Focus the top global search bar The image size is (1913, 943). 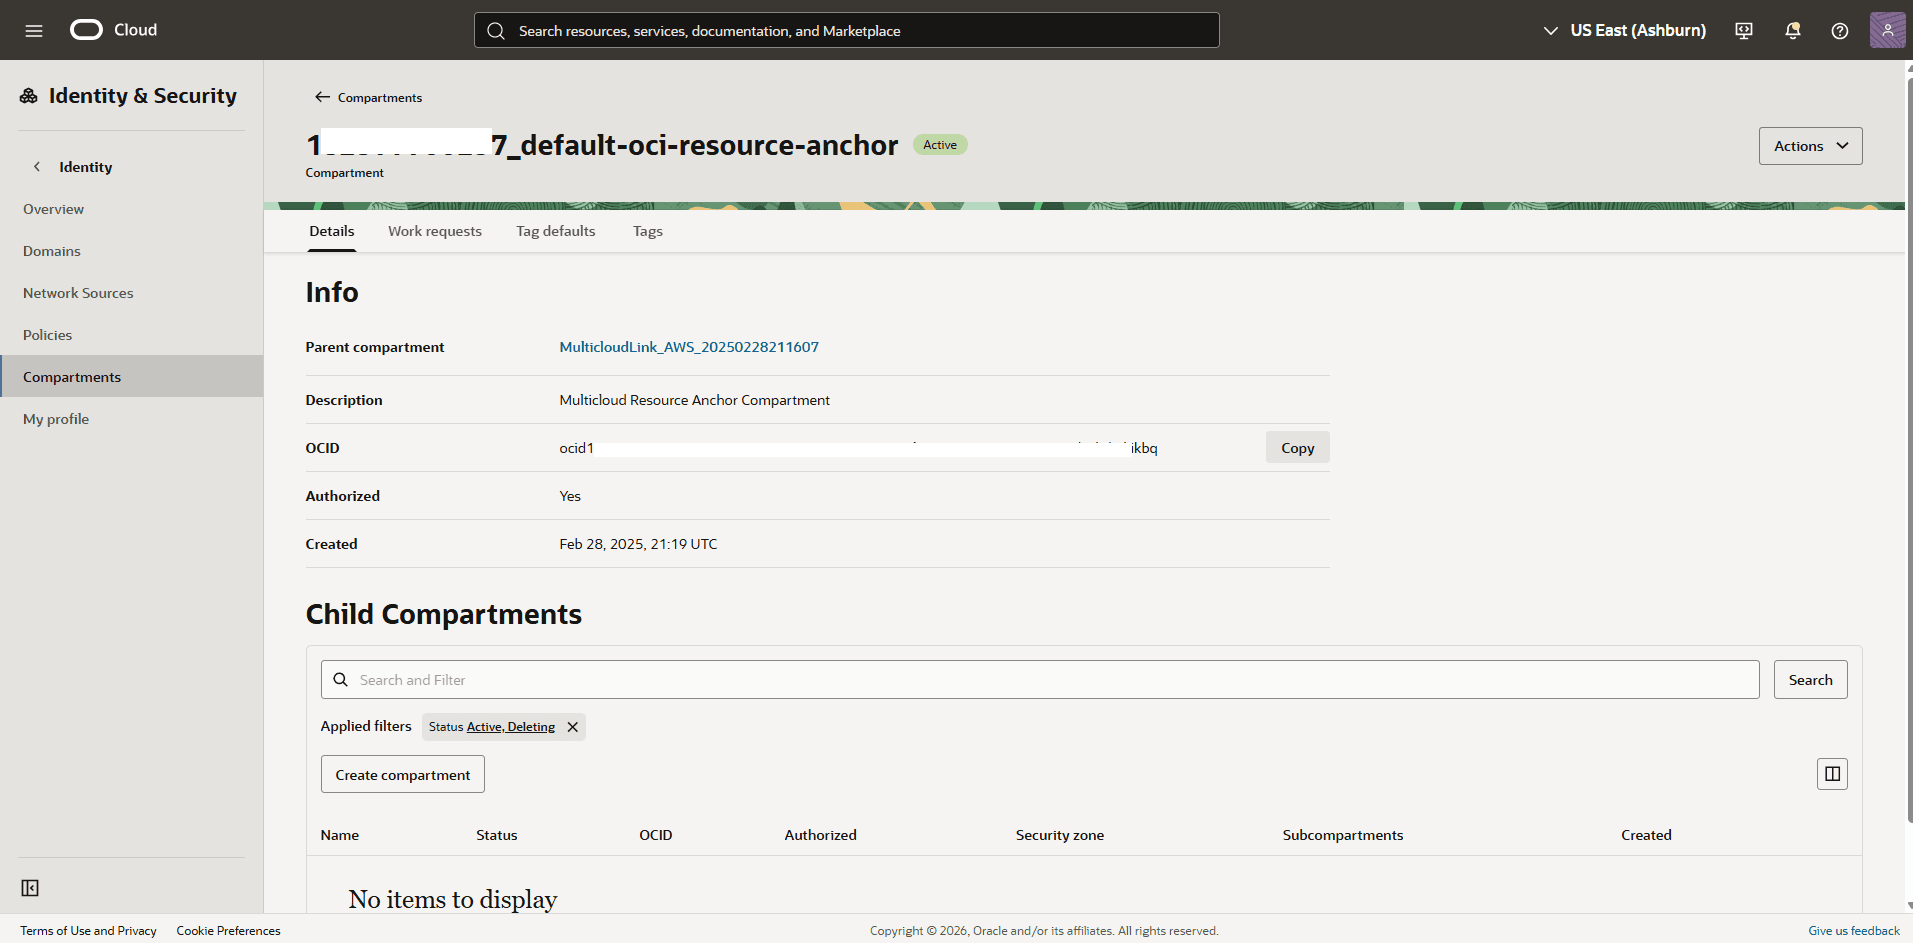pos(846,30)
